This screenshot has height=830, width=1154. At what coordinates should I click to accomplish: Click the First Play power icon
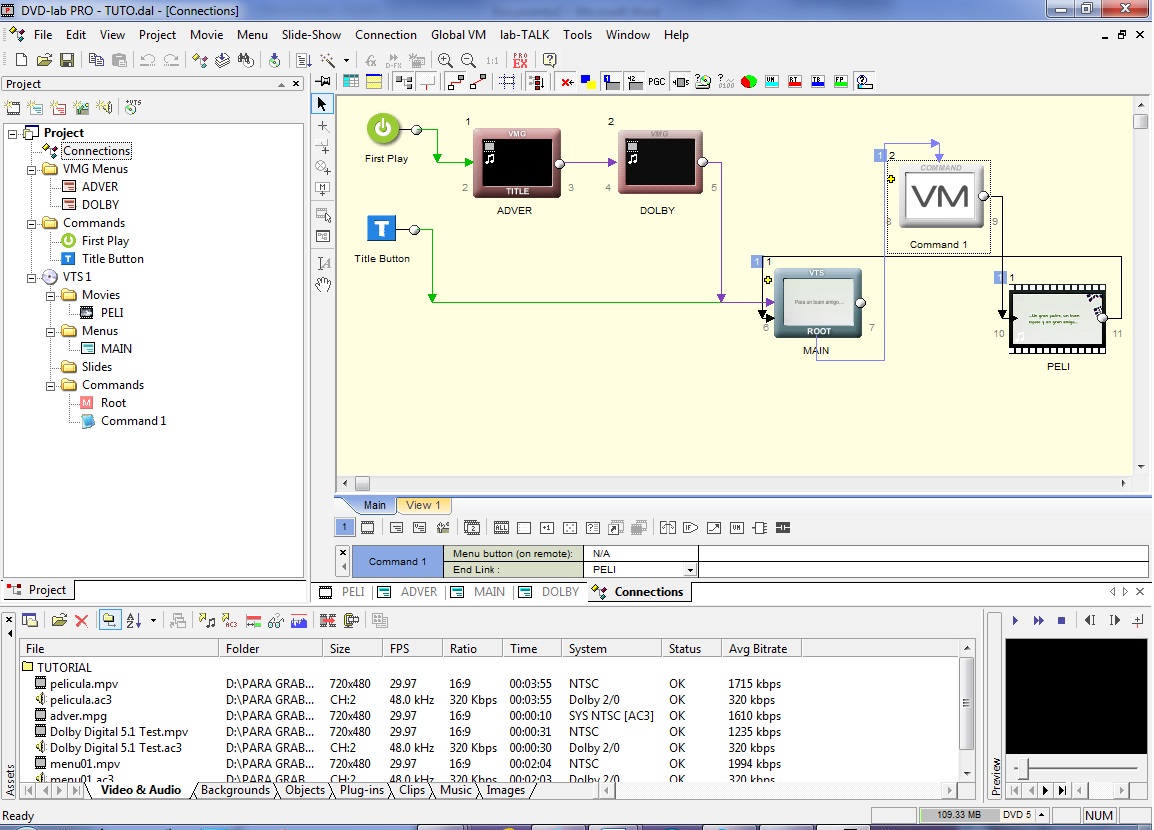tap(383, 129)
